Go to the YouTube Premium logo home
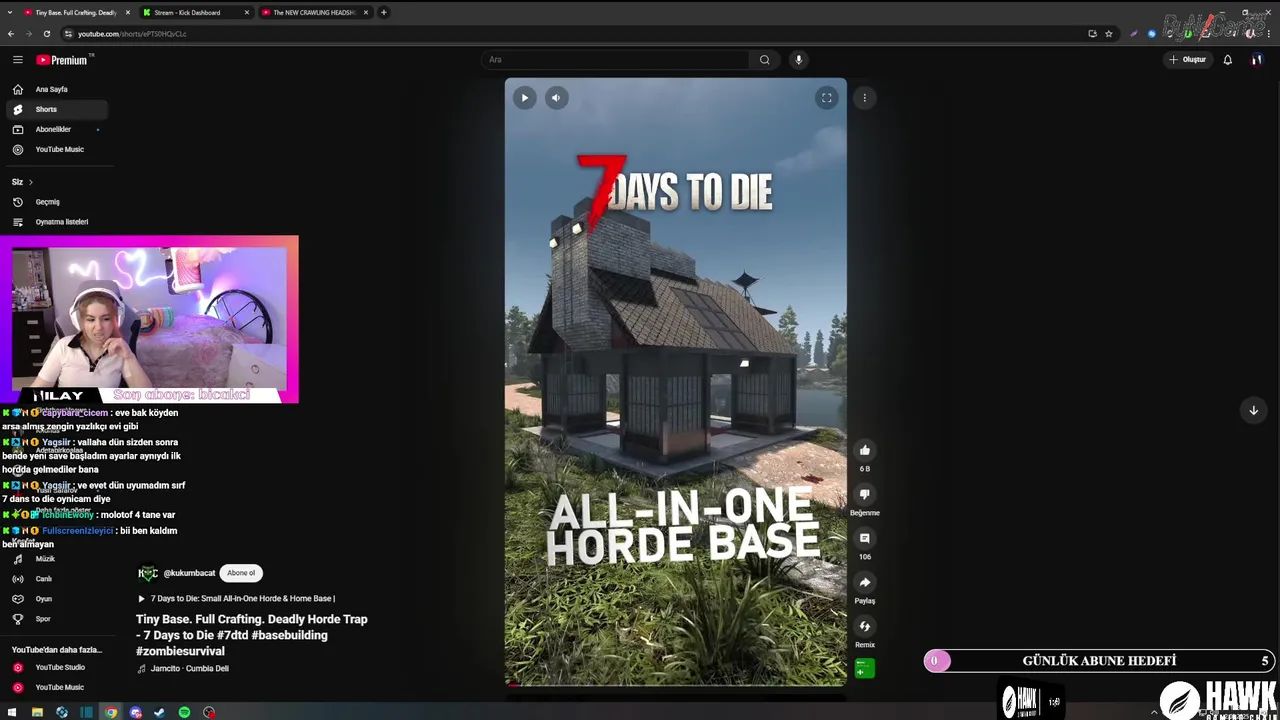 [62, 60]
